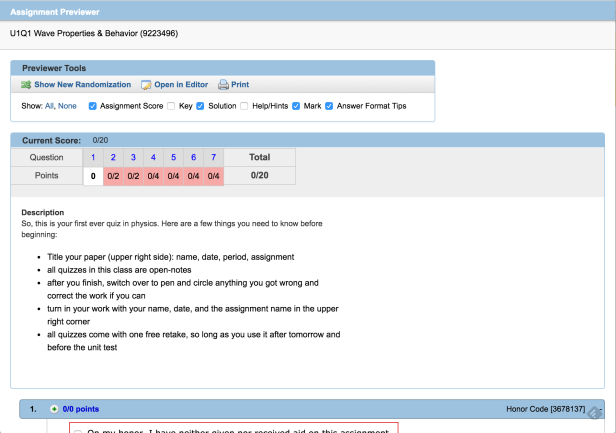
Task: Hide all options via None link
Action: point(67,105)
